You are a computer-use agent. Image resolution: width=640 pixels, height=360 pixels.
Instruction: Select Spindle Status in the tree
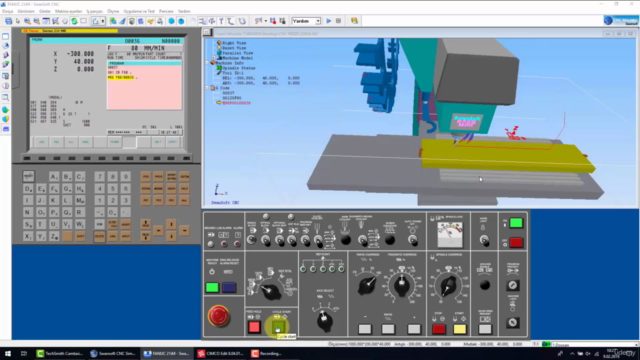(x=239, y=68)
